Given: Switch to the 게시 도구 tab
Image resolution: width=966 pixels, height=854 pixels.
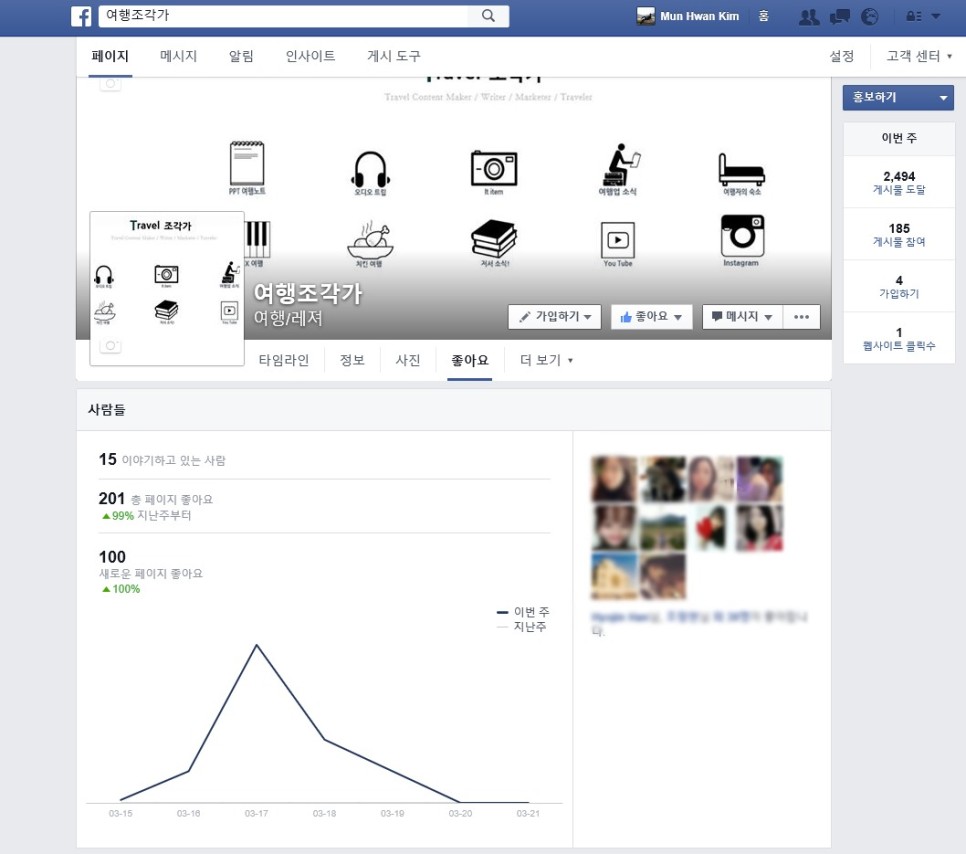Looking at the screenshot, I should [x=393, y=56].
